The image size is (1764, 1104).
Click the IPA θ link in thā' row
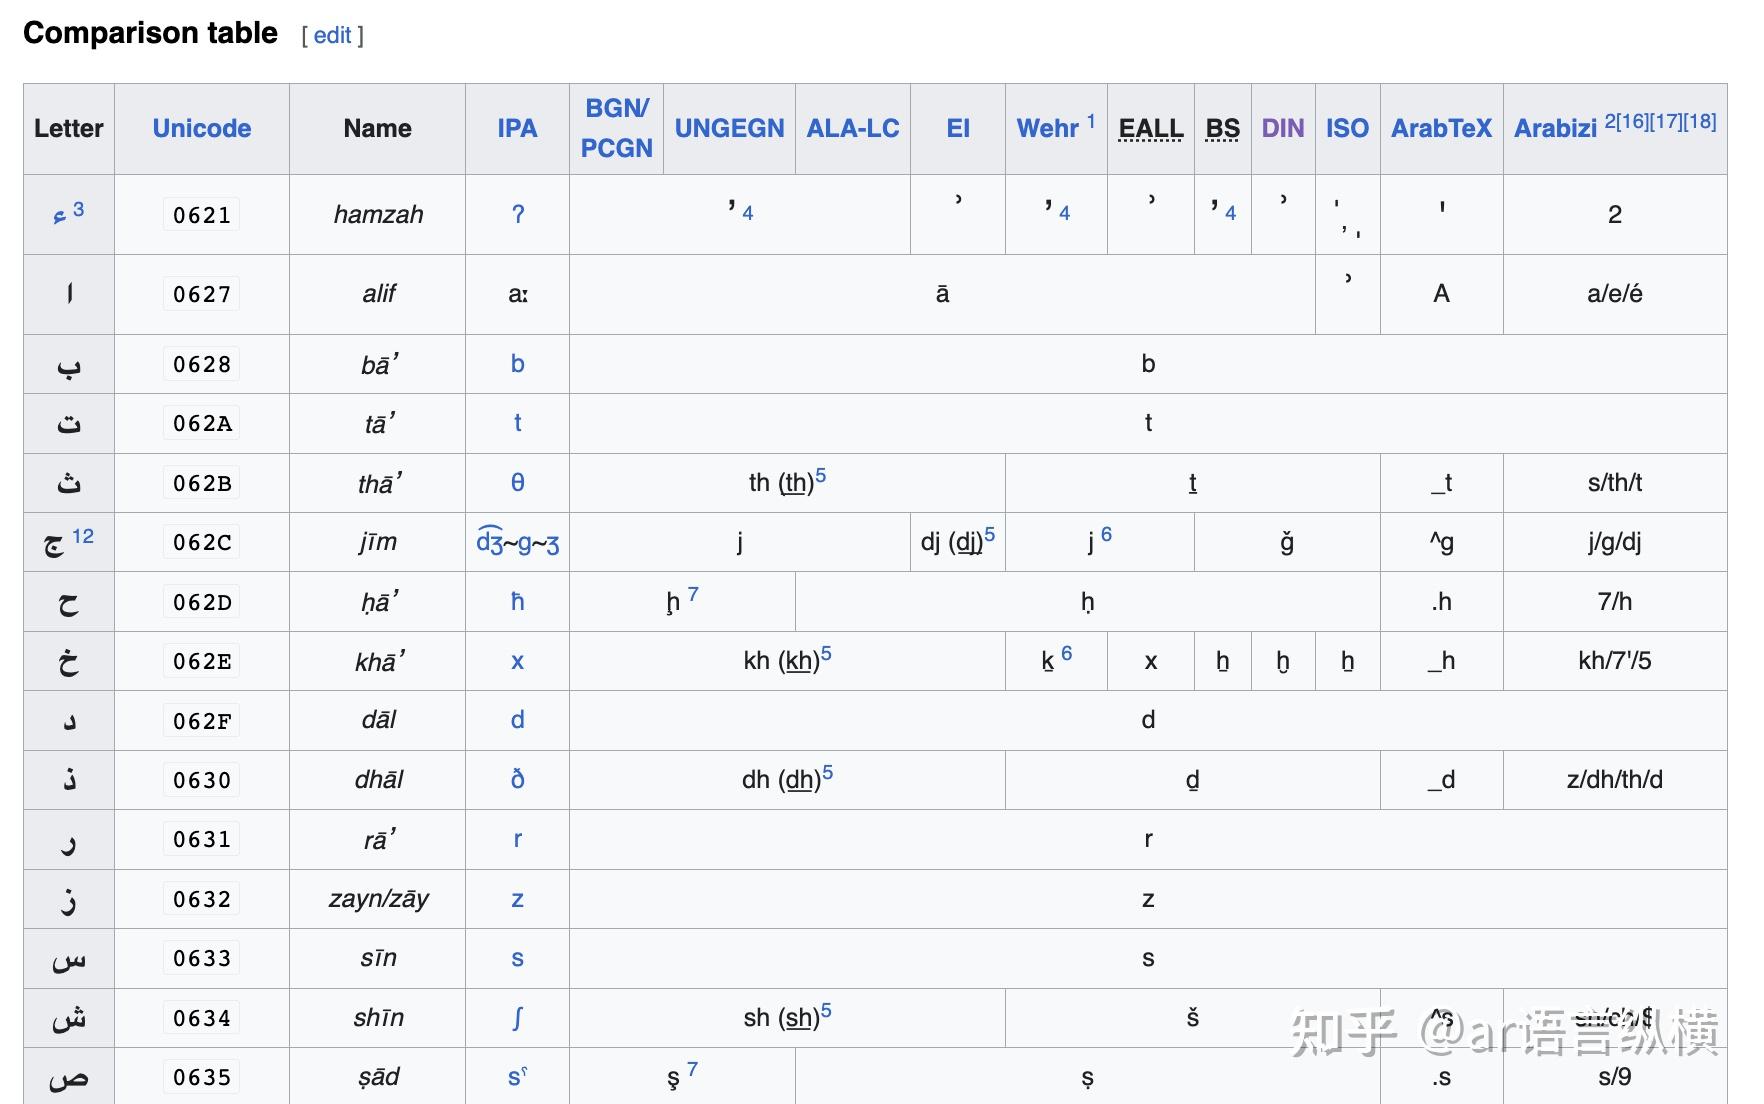517,482
